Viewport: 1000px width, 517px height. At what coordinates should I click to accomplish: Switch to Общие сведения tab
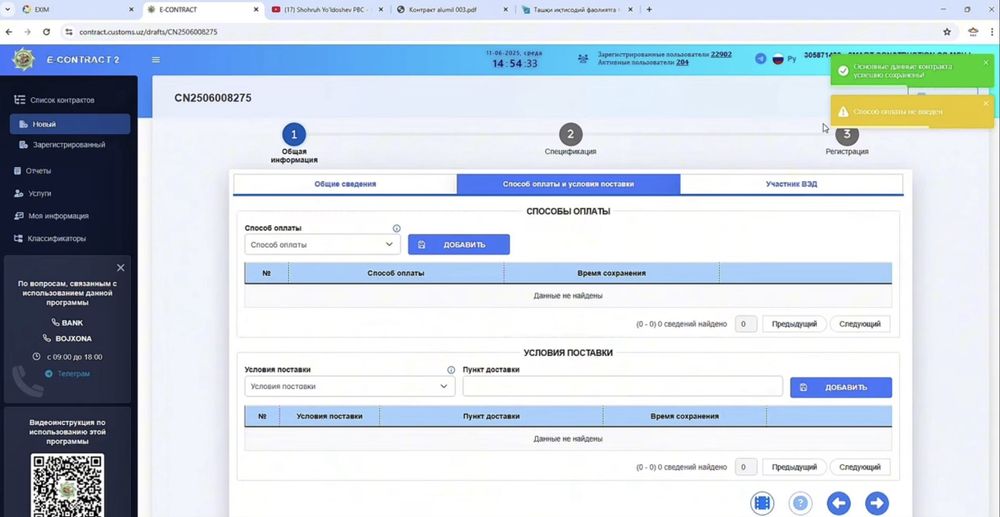coord(345,184)
